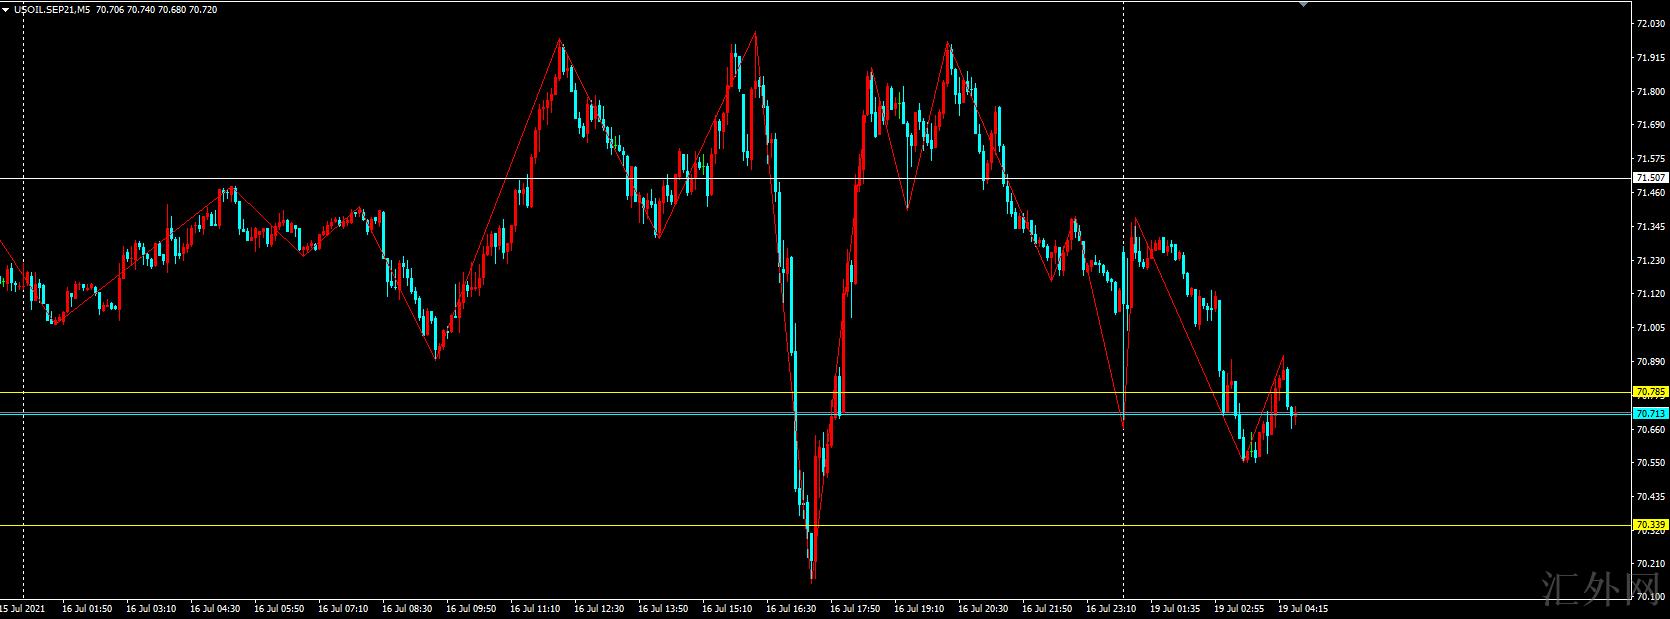The width and height of the screenshot is (1670, 619).
Task: Click the 16 Jul 11:10 time label
Action: pos(535,608)
